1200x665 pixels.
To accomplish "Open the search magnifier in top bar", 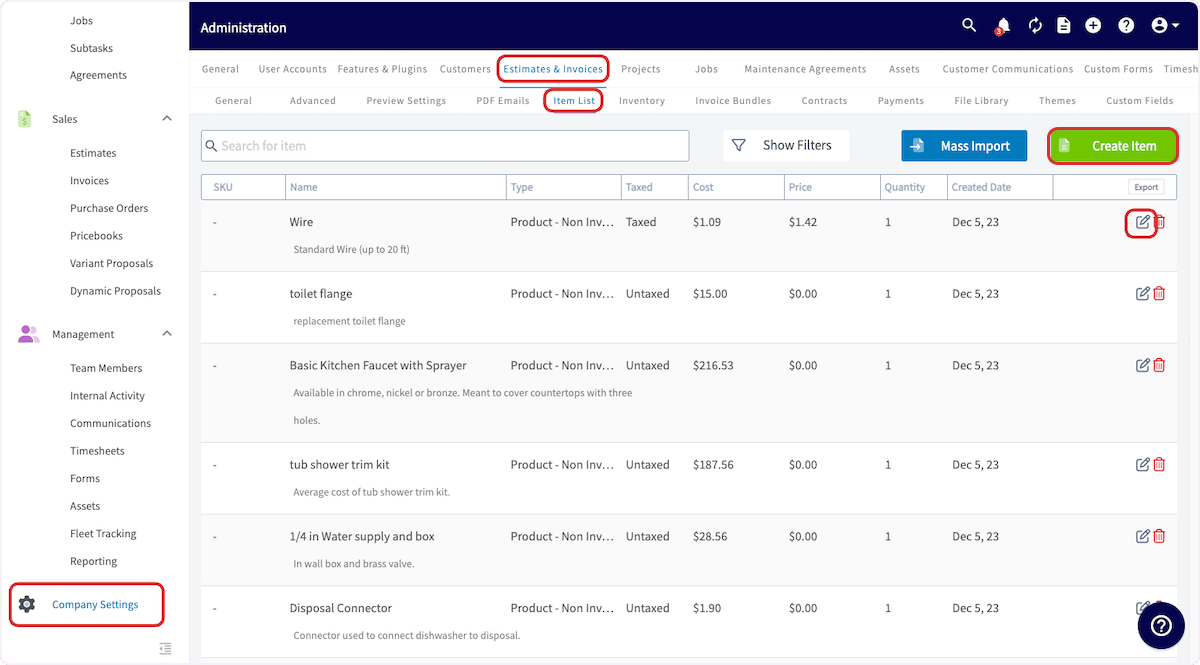I will (x=969, y=26).
